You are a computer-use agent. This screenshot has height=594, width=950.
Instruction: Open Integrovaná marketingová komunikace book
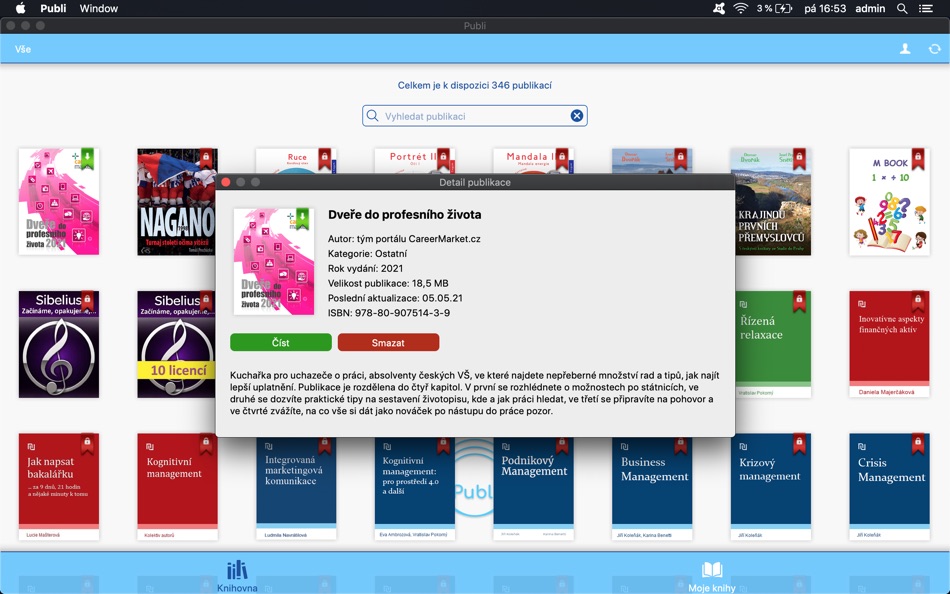point(296,489)
